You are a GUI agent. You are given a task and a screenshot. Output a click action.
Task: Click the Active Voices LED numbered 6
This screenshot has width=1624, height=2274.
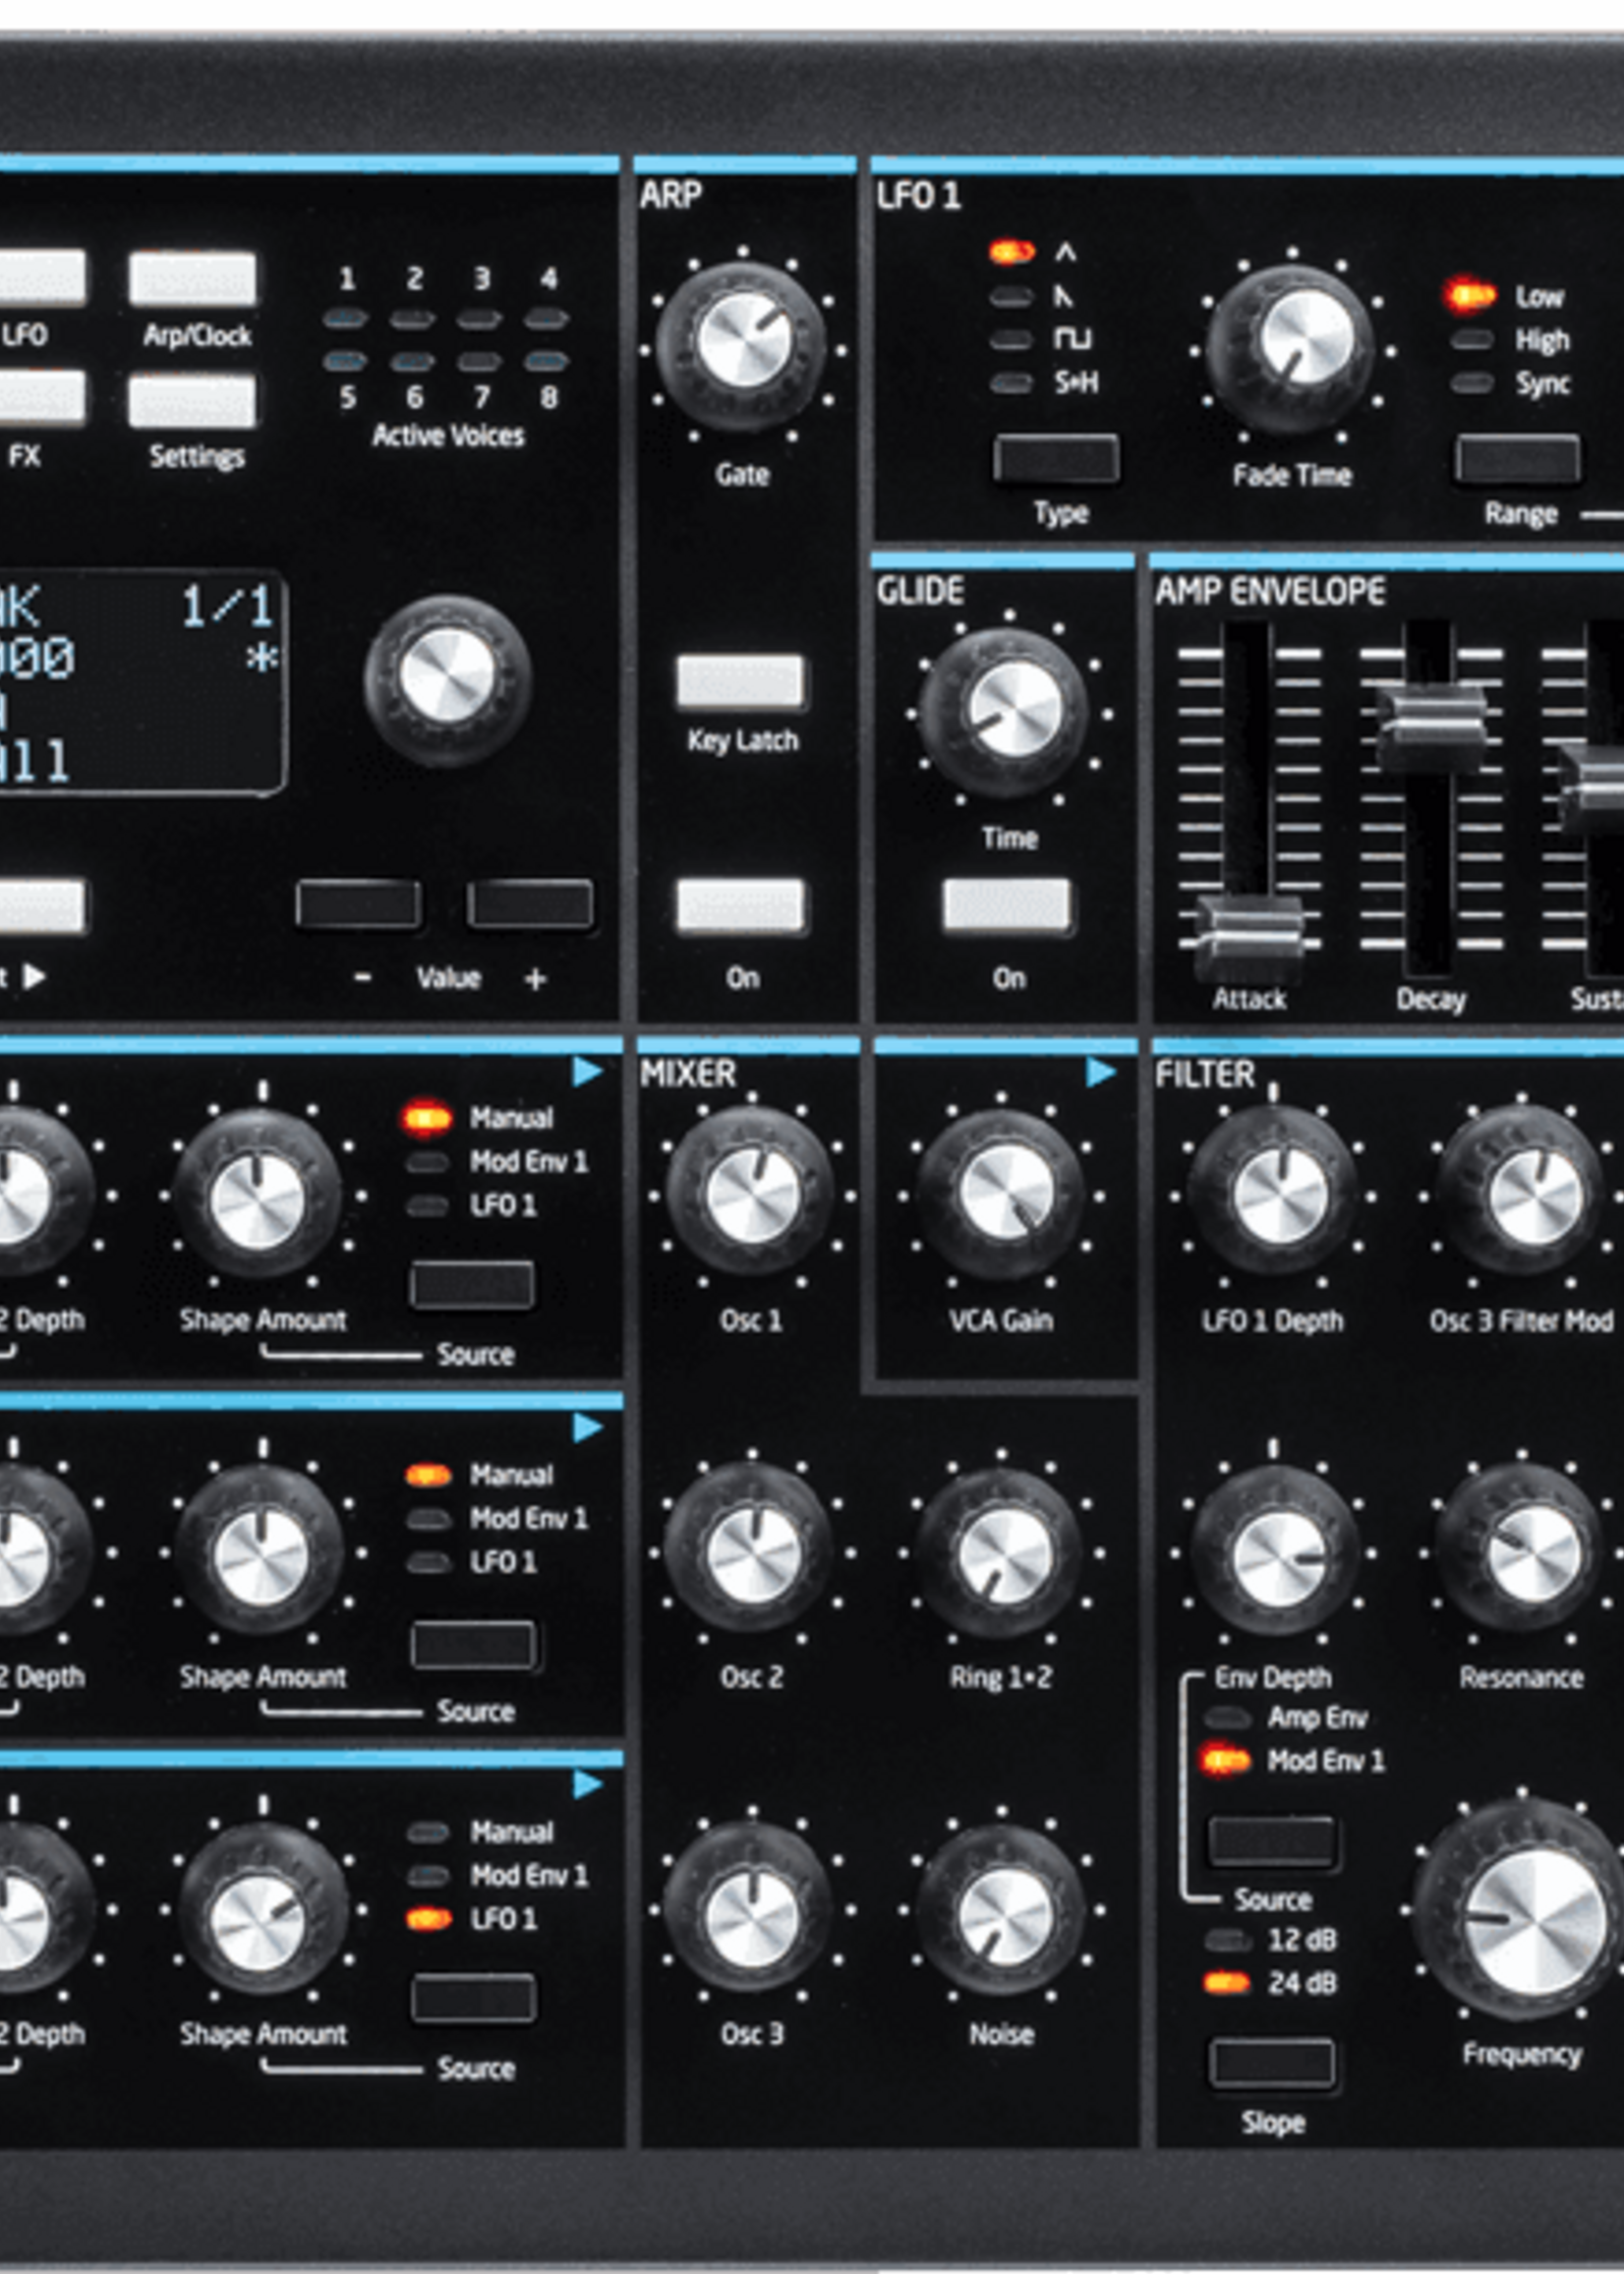(x=412, y=361)
